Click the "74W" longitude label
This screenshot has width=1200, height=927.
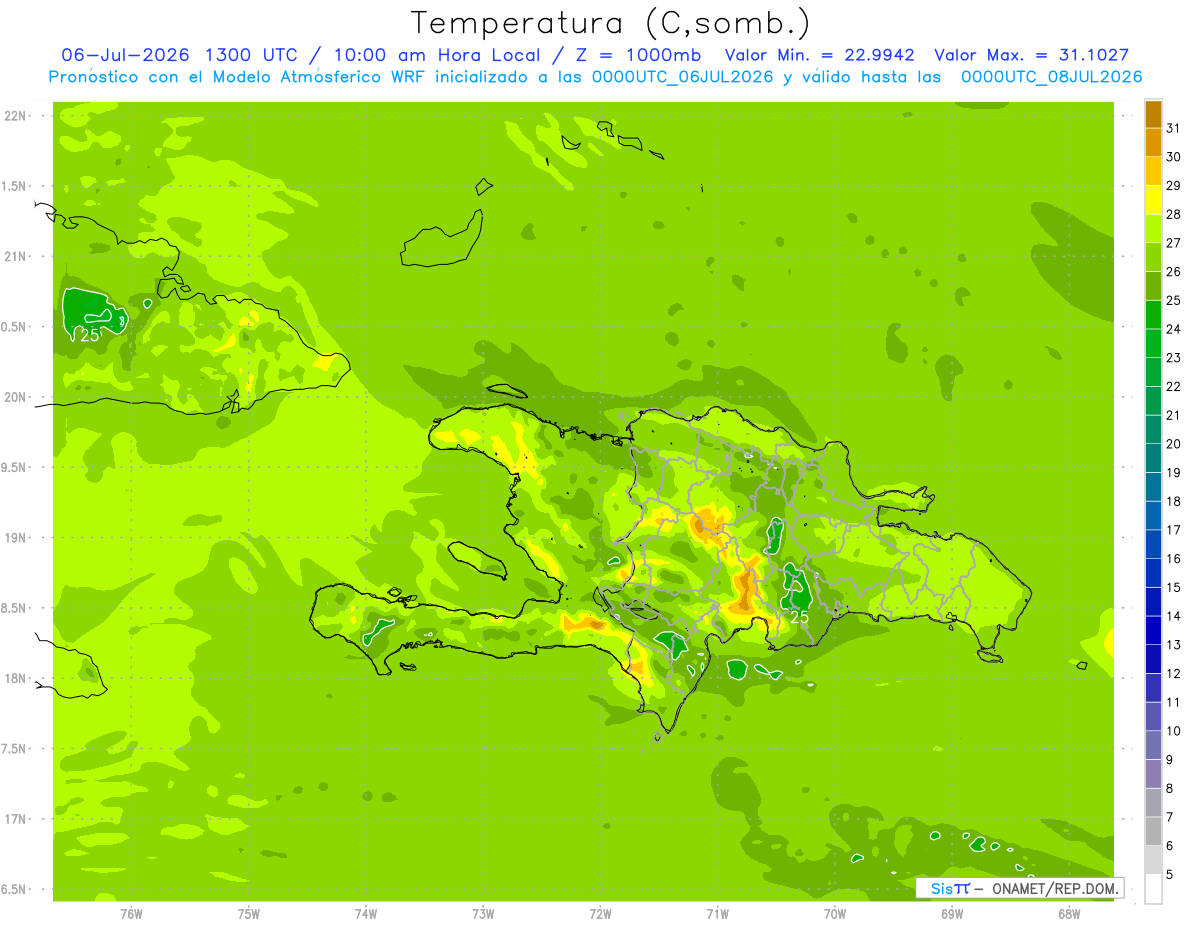coord(366,913)
